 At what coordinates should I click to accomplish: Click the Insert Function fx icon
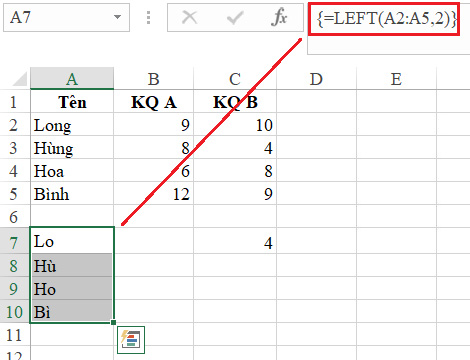pos(279,17)
